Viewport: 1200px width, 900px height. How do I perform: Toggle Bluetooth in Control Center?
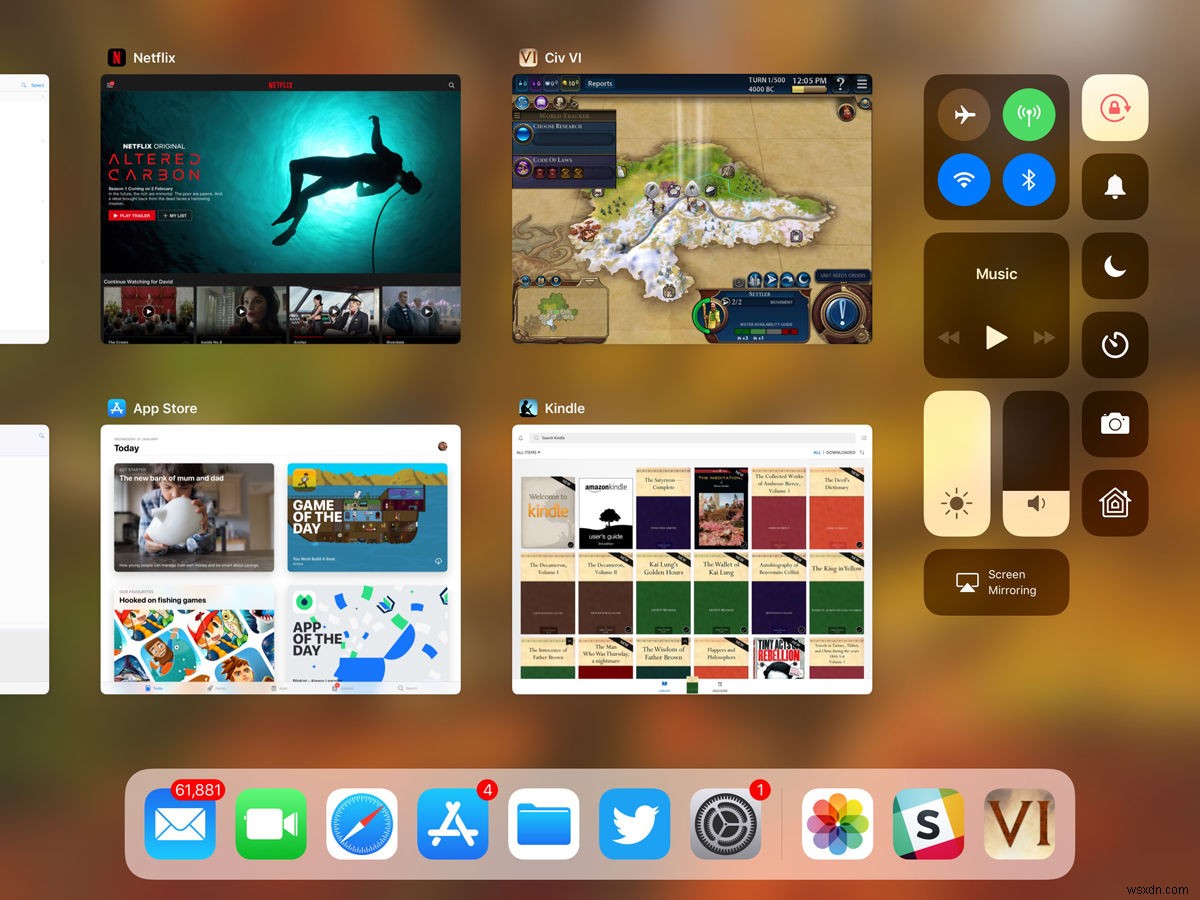pos(1030,180)
